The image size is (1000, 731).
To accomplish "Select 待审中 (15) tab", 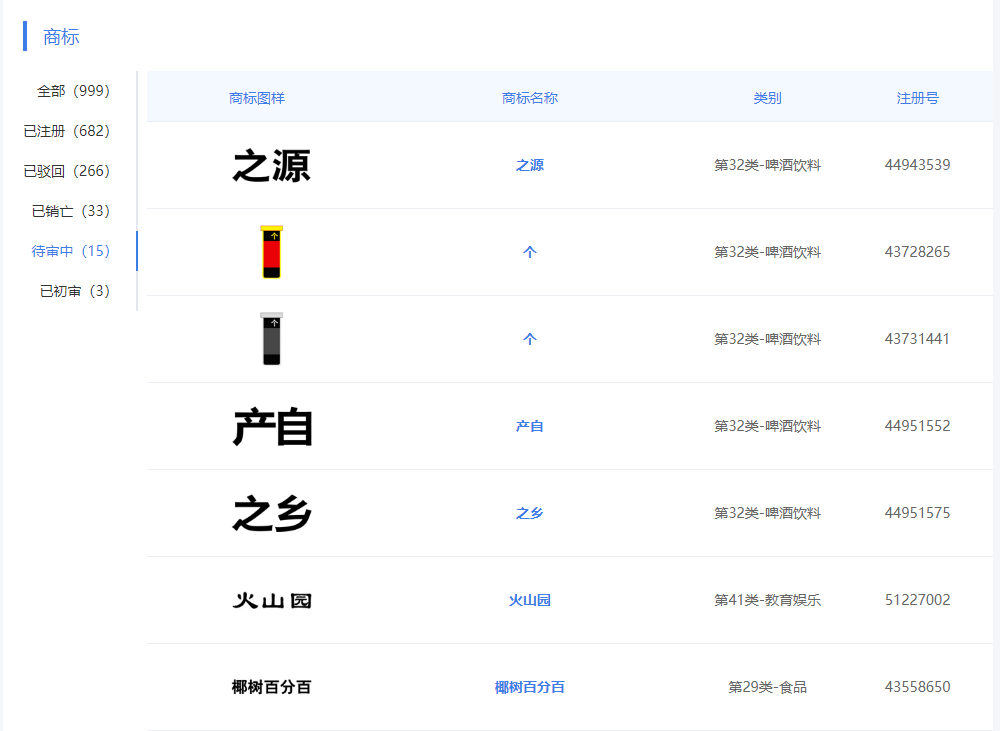I will tap(70, 251).
